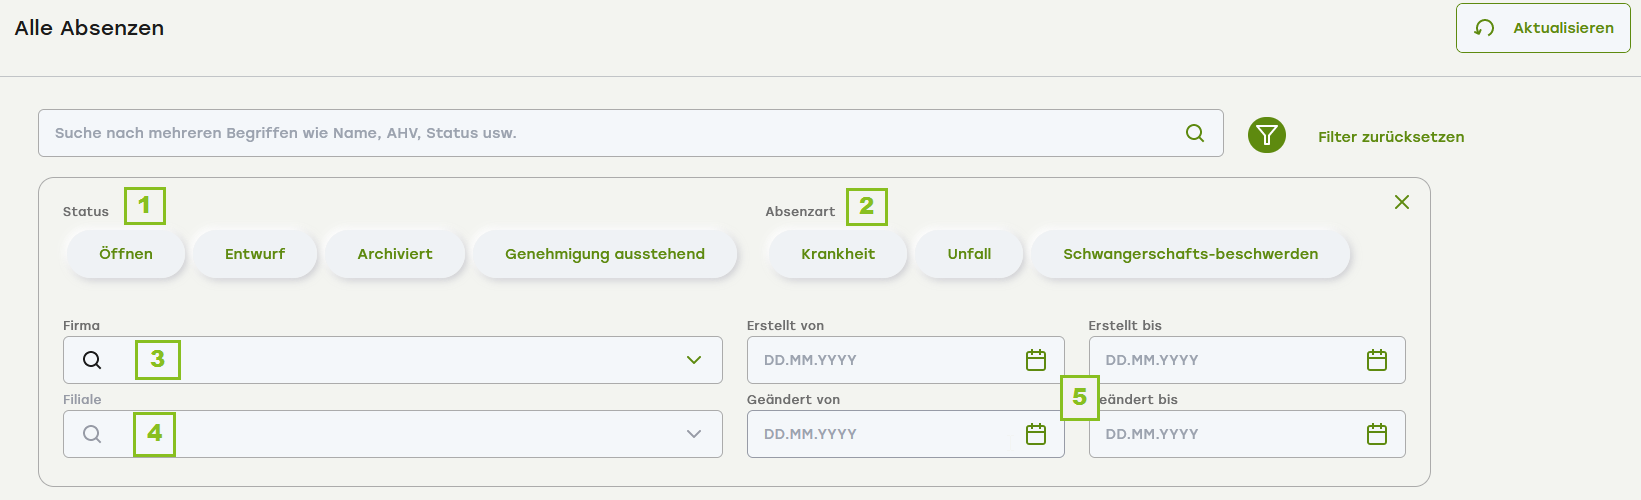Click the magnifier icon in Firma field
The width and height of the screenshot is (1641, 500).
click(x=92, y=360)
